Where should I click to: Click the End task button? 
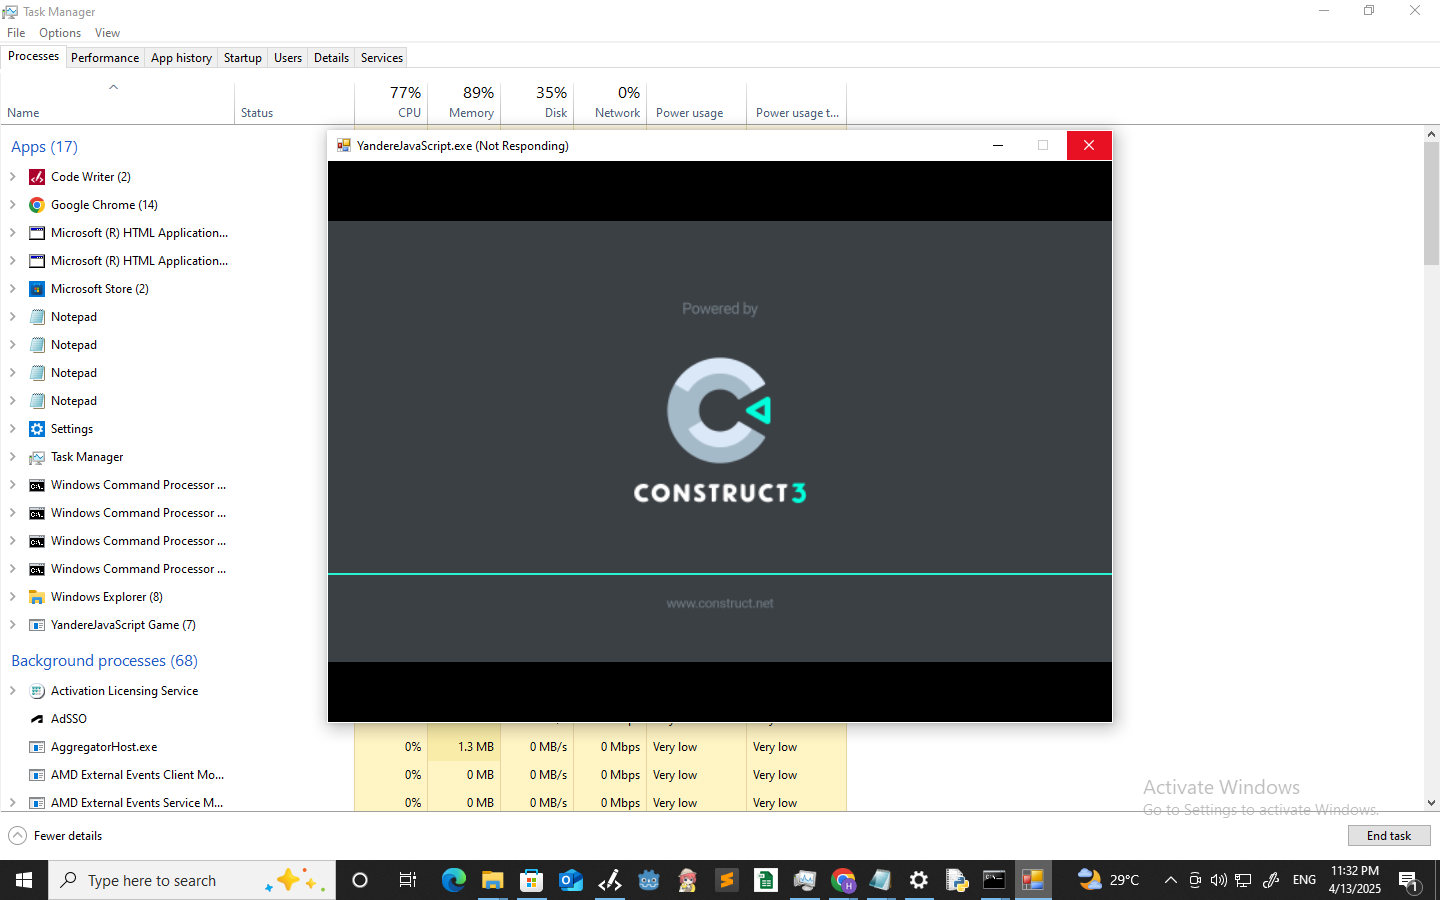coord(1389,836)
